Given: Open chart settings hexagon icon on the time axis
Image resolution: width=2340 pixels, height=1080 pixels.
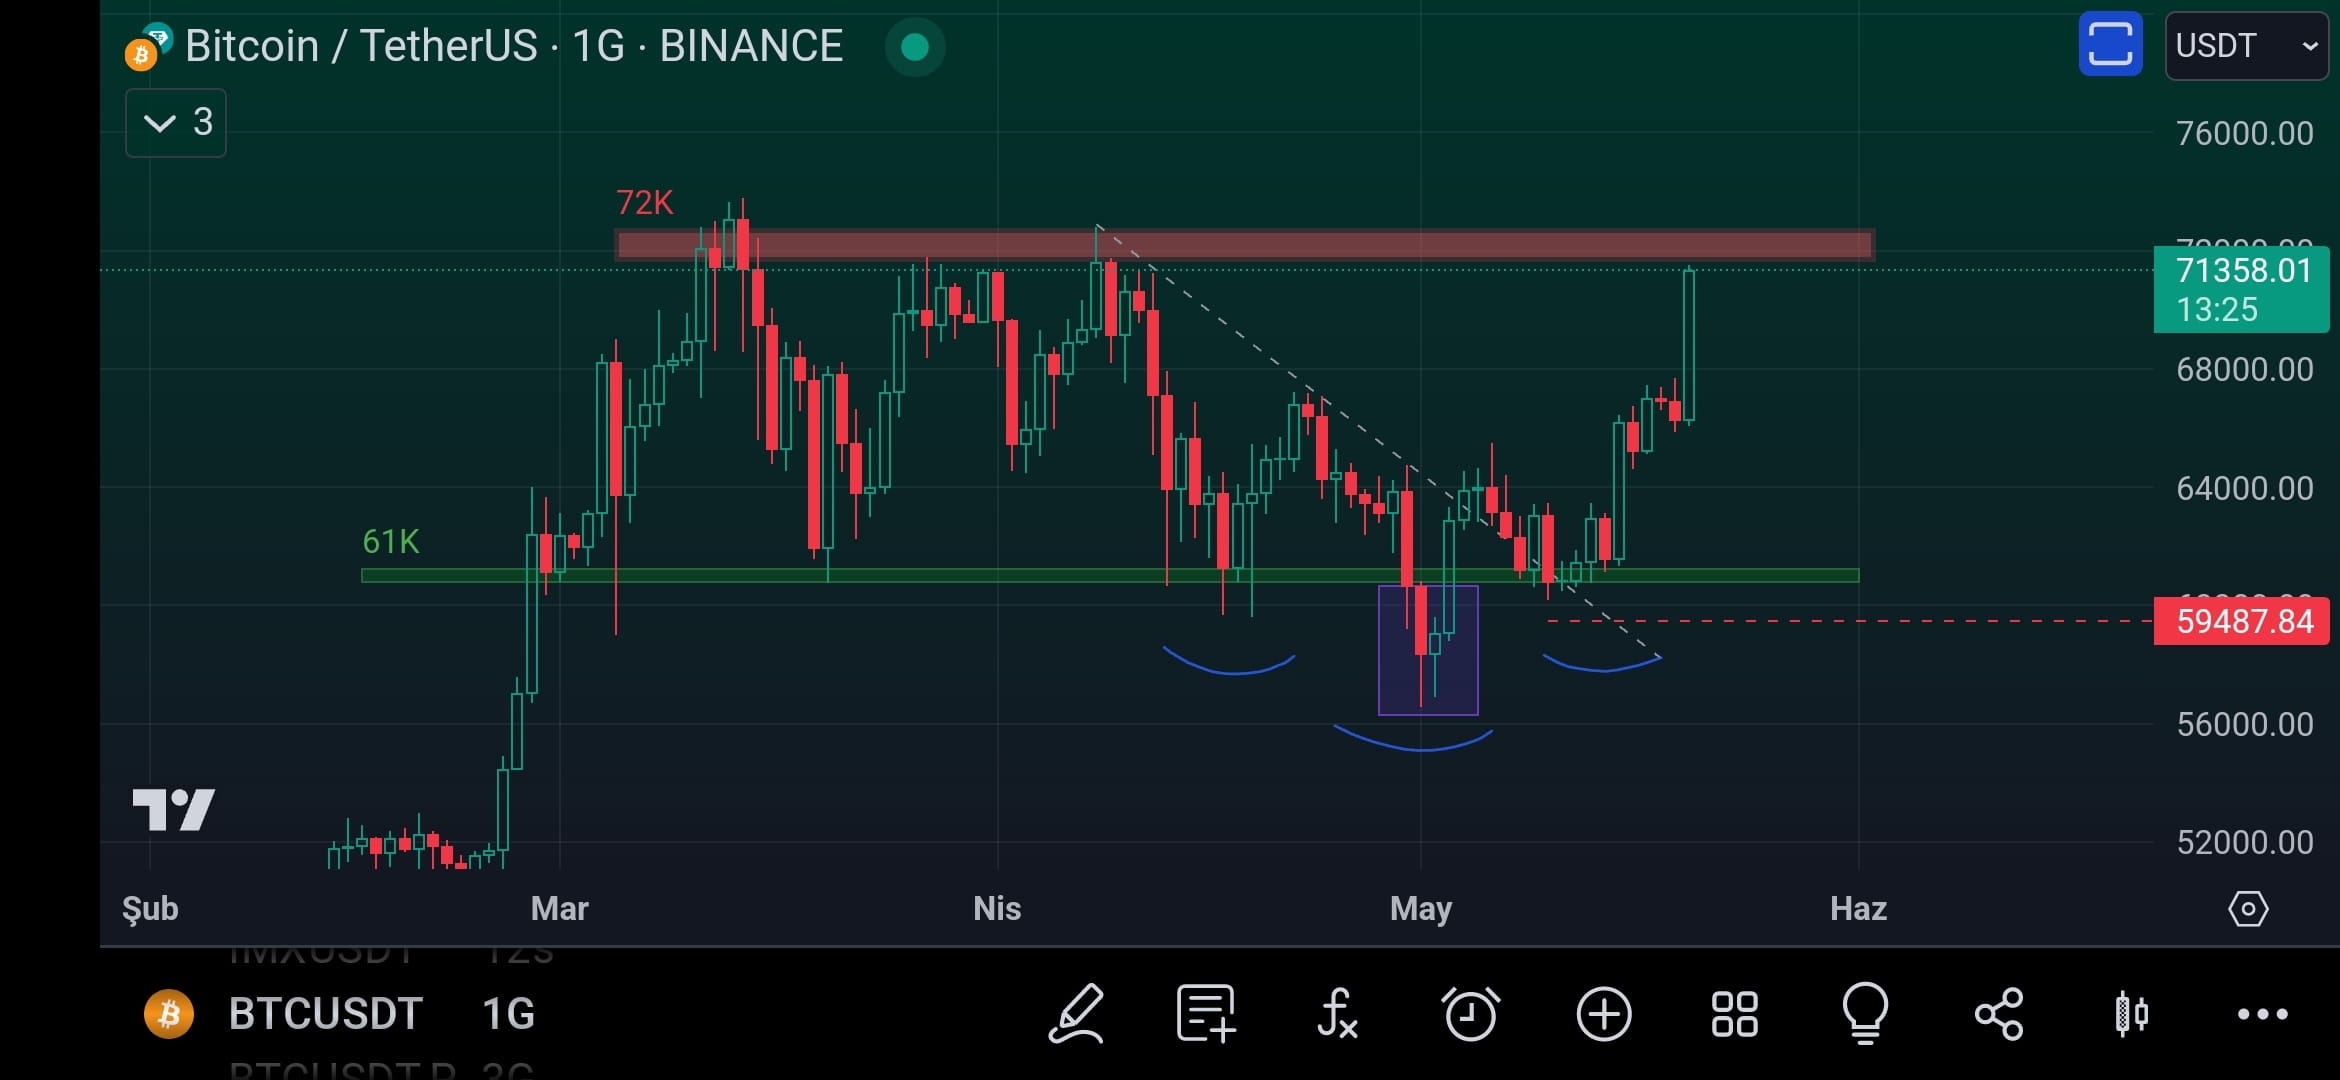Looking at the screenshot, I should (x=2248, y=909).
